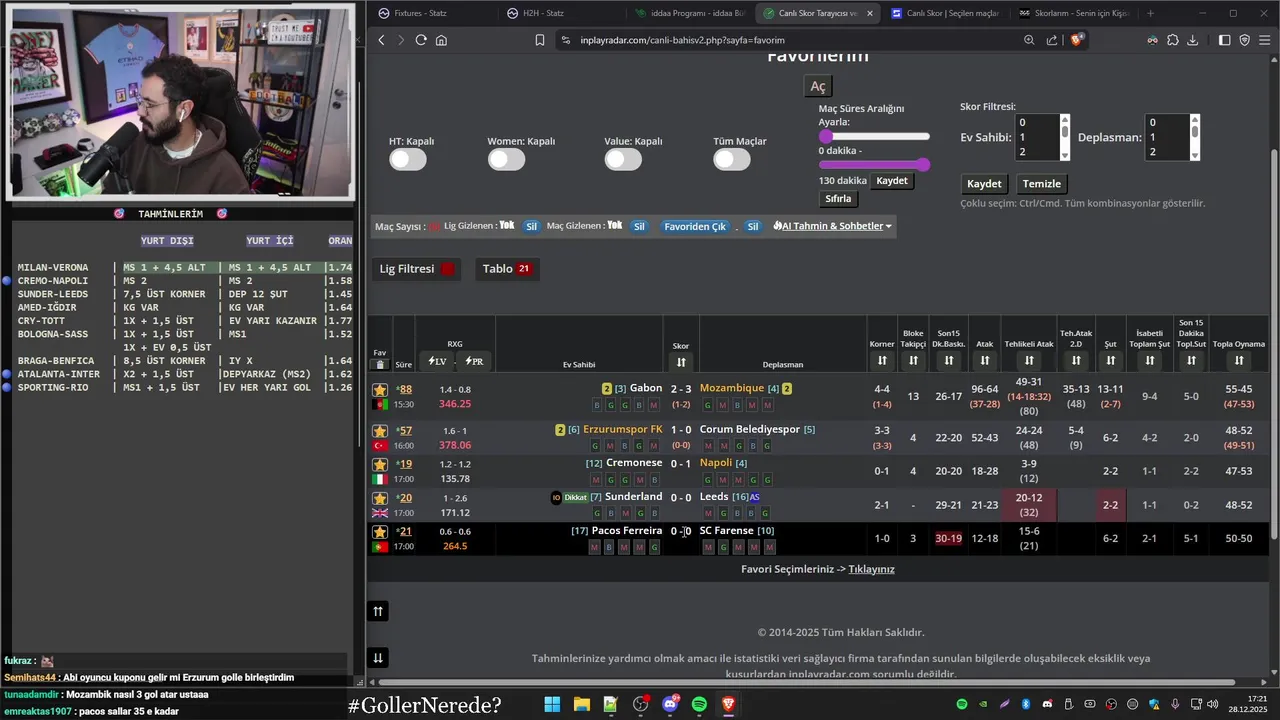
Task: Open AI Tahmin & Sohbetler dropdown
Action: pyautogui.click(x=832, y=226)
